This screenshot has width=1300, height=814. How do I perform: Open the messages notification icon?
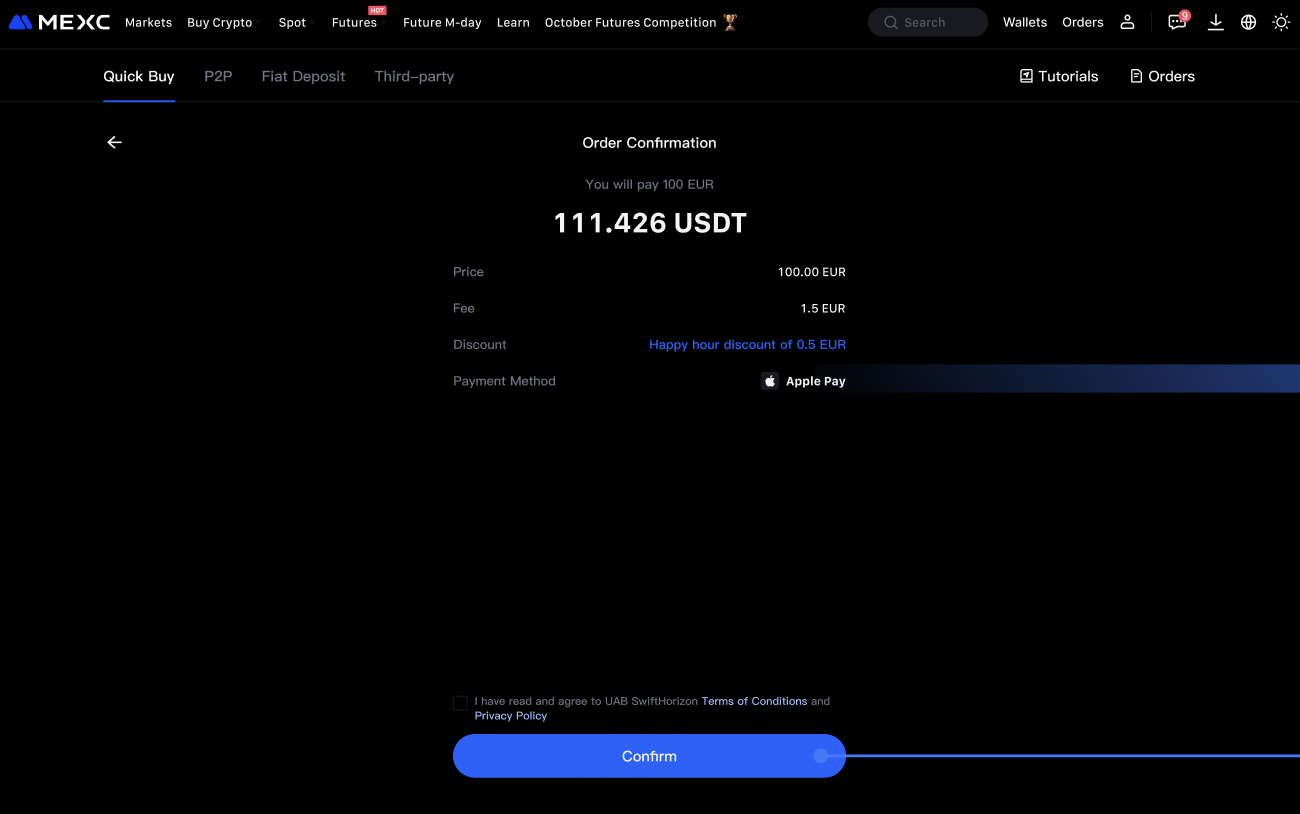pos(1177,22)
